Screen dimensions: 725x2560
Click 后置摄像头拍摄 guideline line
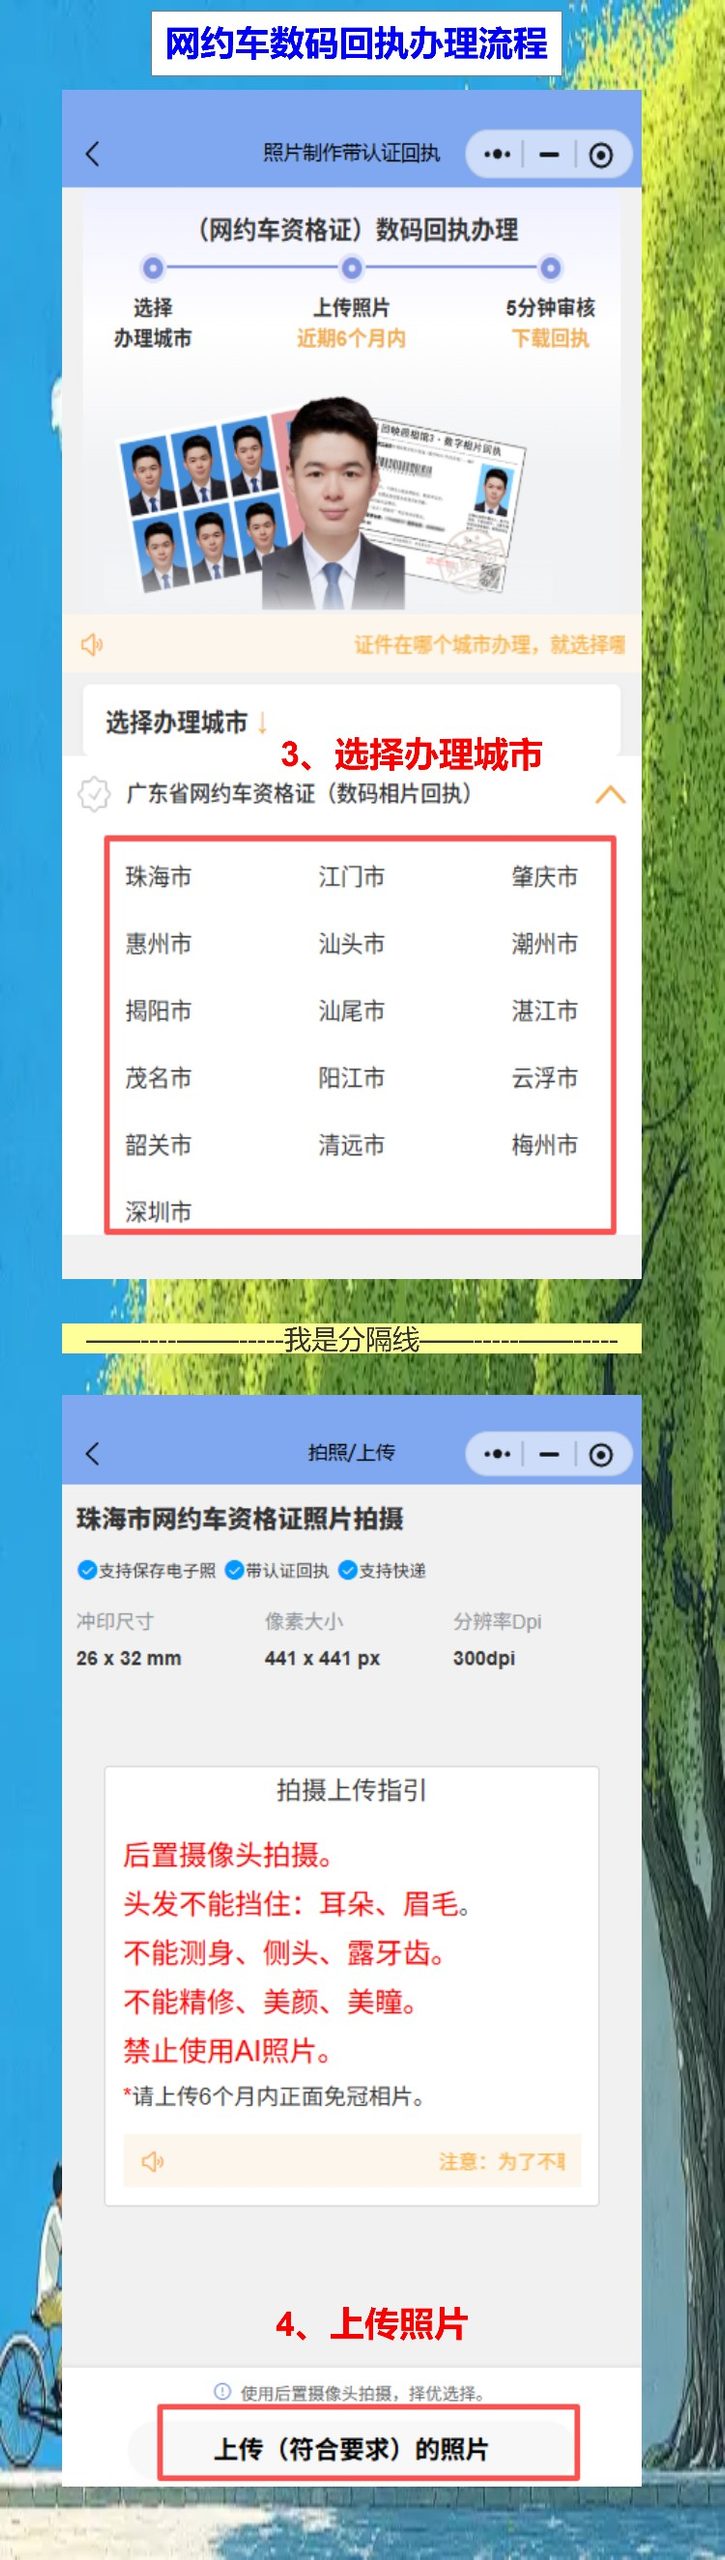(x=228, y=1855)
